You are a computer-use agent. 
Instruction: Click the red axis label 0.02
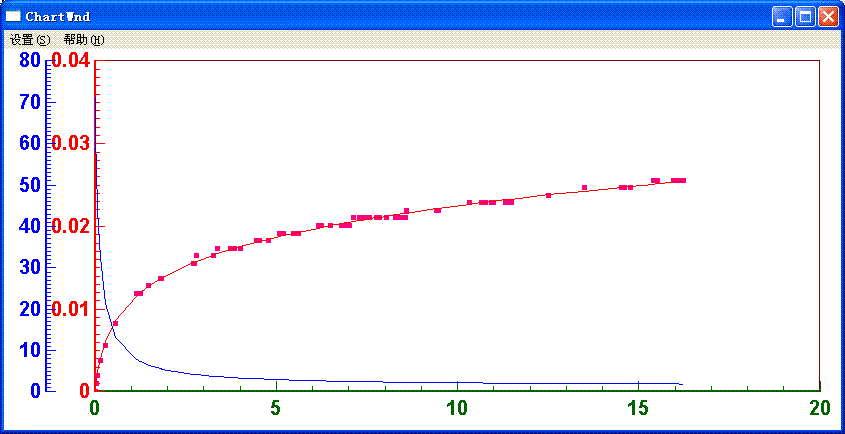(x=71, y=226)
